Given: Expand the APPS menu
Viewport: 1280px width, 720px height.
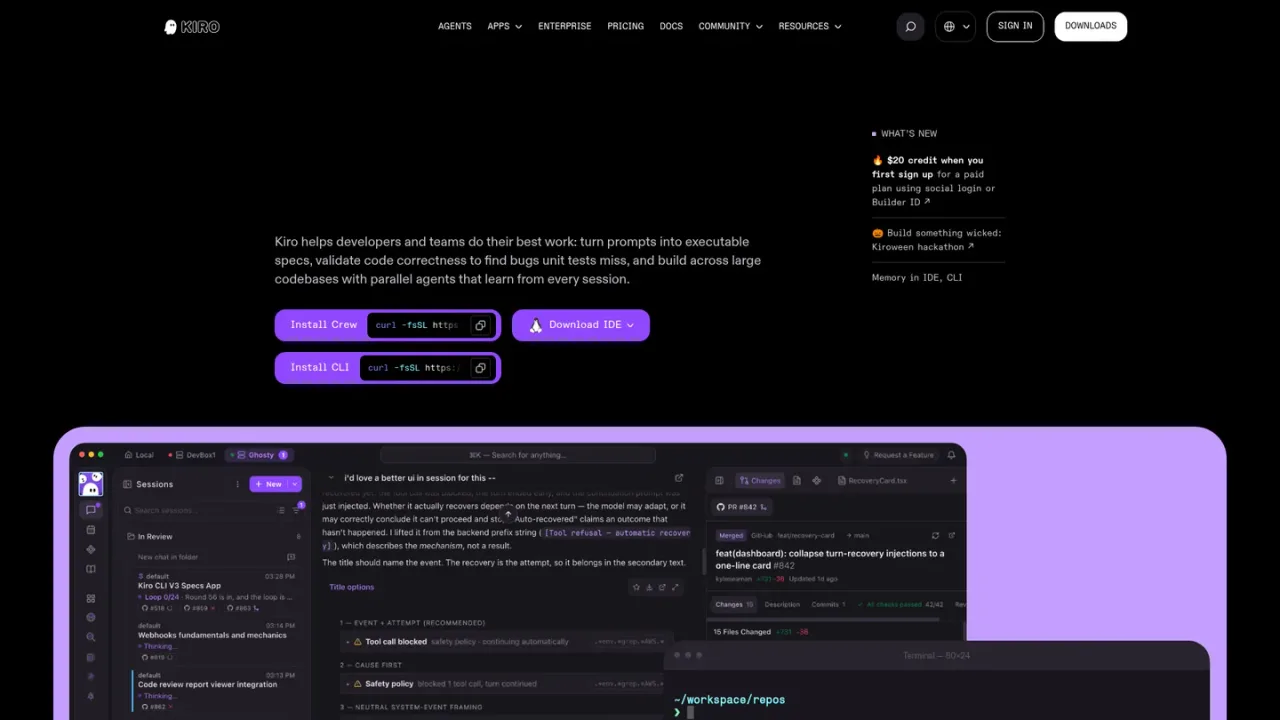Looking at the screenshot, I should click(504, 27).
